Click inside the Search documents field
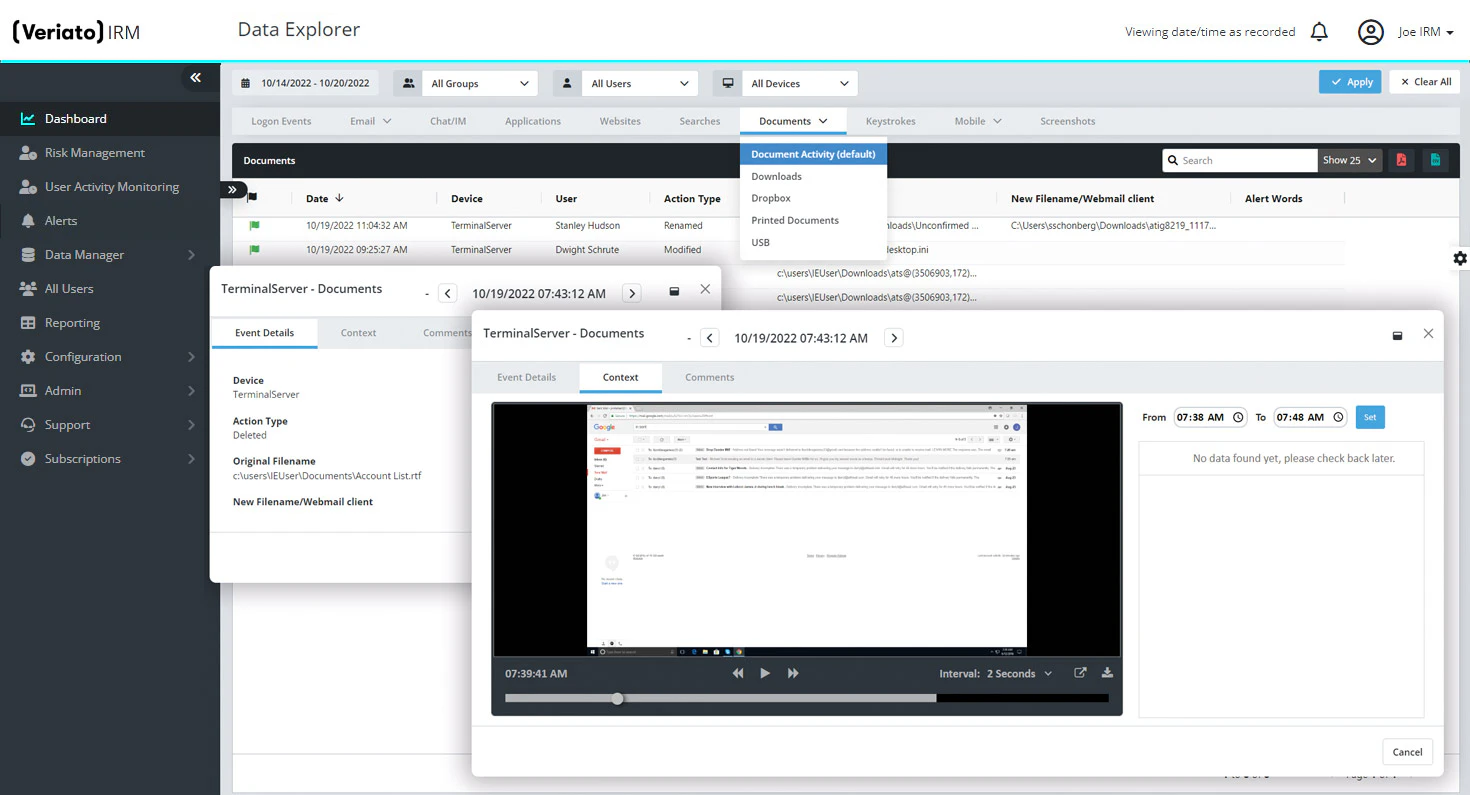 (1245, 160)
